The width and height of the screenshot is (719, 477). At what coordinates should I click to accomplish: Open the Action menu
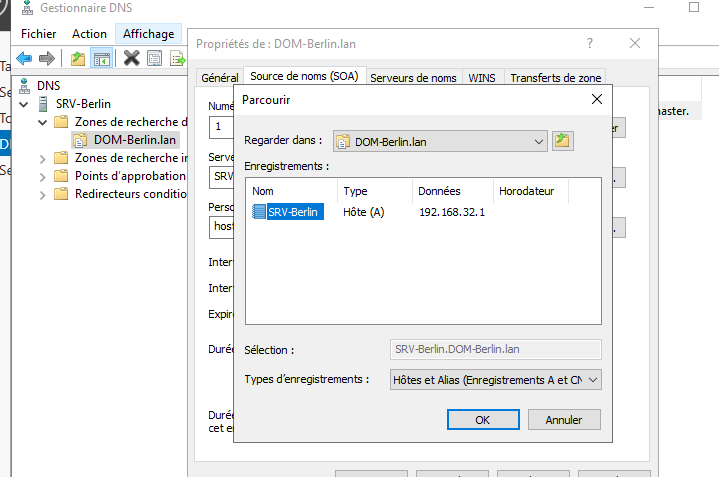click(89, 34)
